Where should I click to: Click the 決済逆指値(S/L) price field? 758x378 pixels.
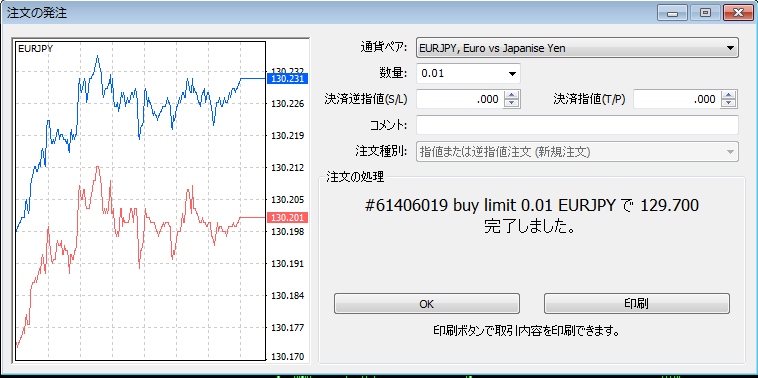pos(459,99)
